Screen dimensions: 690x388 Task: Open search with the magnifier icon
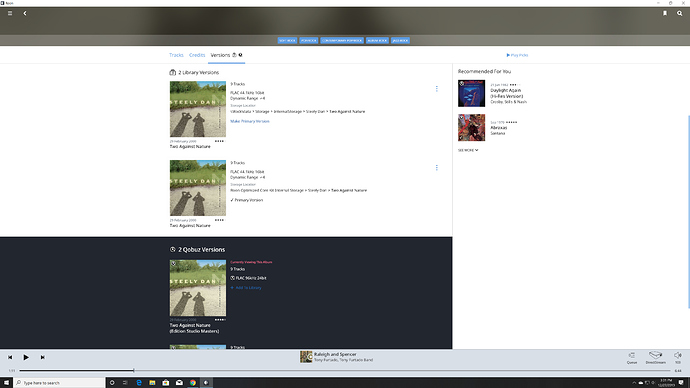click(679, 13)
